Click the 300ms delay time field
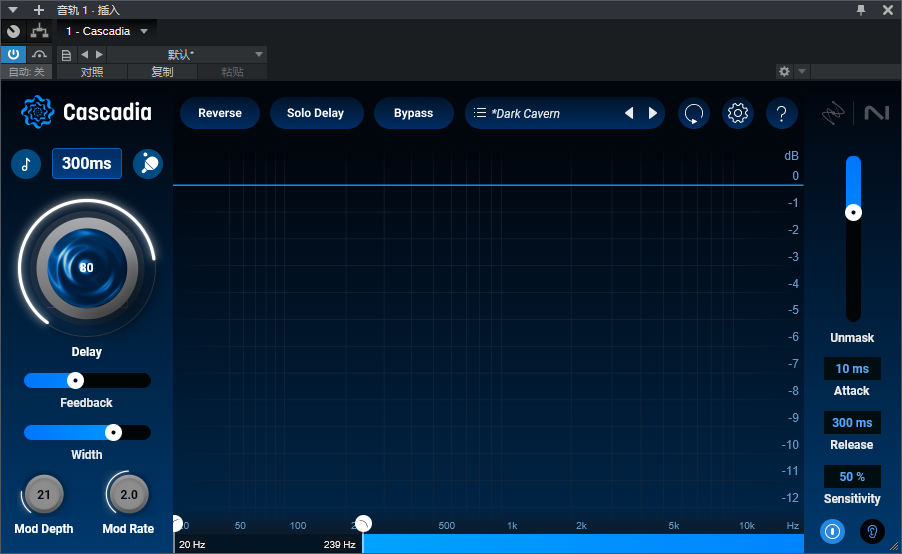 coord(86,163)
